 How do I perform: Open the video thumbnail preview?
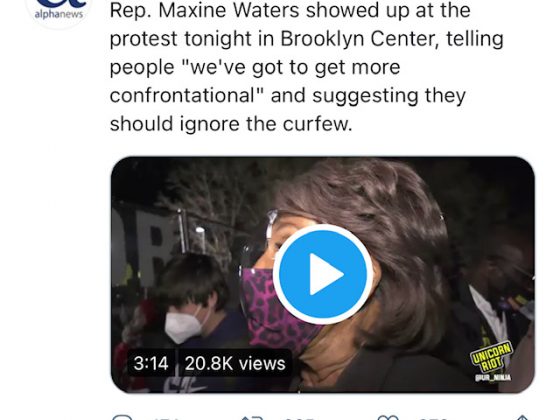point(322,275)
